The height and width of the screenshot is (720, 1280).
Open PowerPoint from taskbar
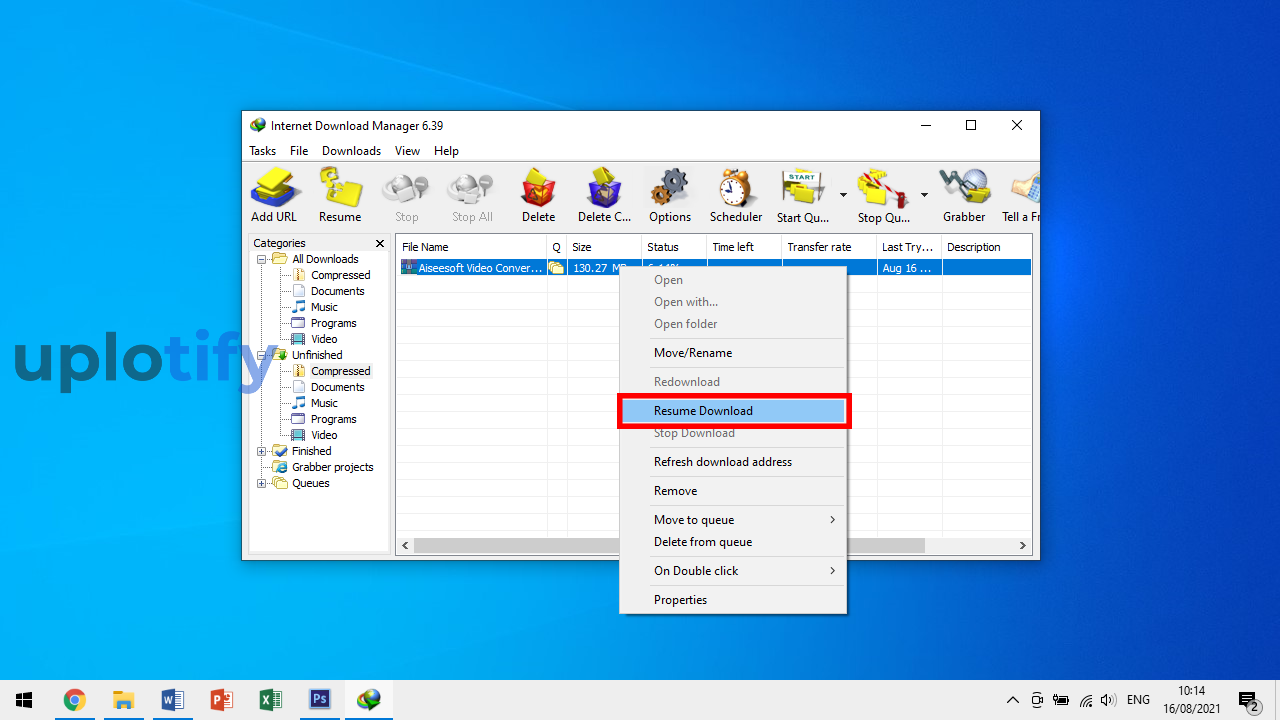[x=221, y=700]
